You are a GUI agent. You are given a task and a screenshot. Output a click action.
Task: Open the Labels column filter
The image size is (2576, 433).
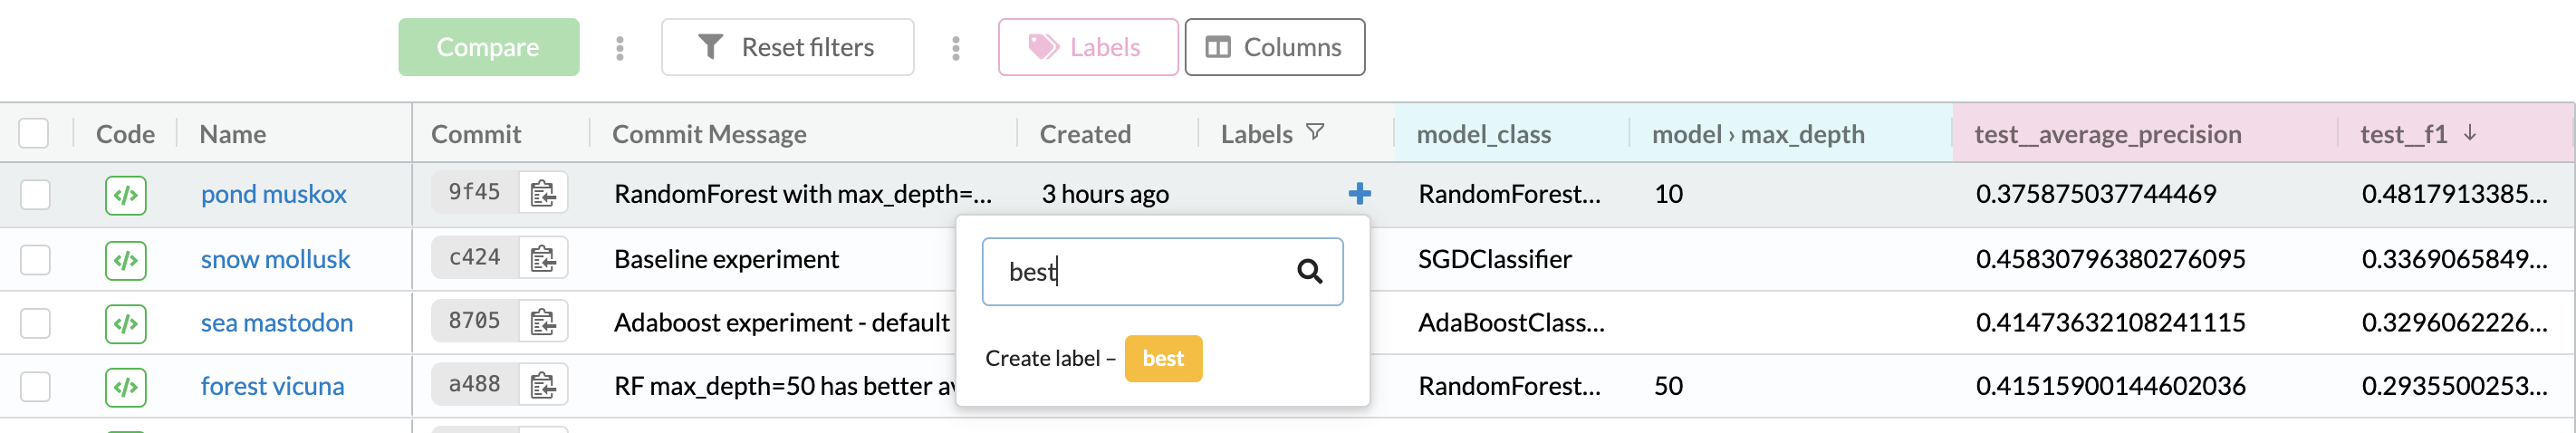[1315, 133]
